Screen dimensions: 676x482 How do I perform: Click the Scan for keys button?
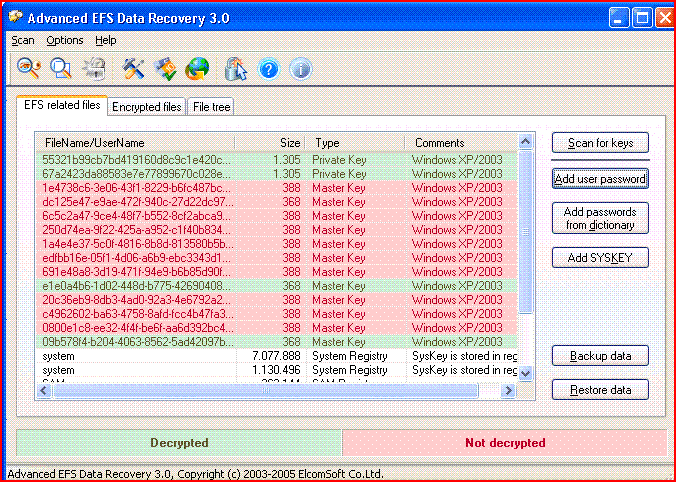click(x=600, y=143)
